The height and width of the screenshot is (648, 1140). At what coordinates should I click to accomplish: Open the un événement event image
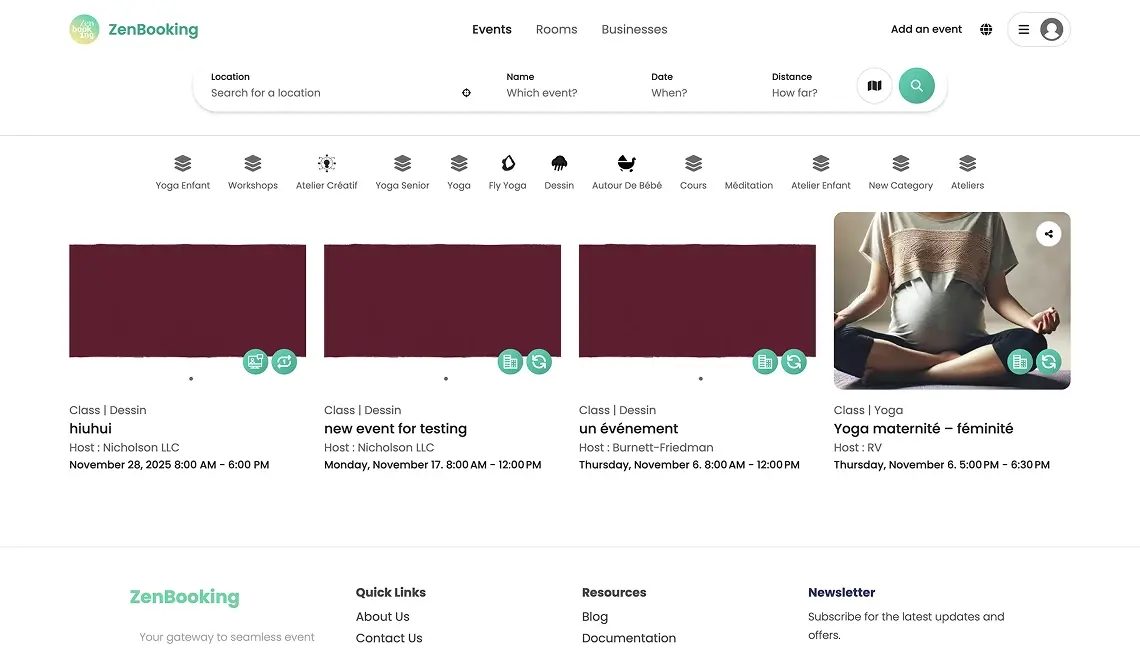click(x=697, y=301)
